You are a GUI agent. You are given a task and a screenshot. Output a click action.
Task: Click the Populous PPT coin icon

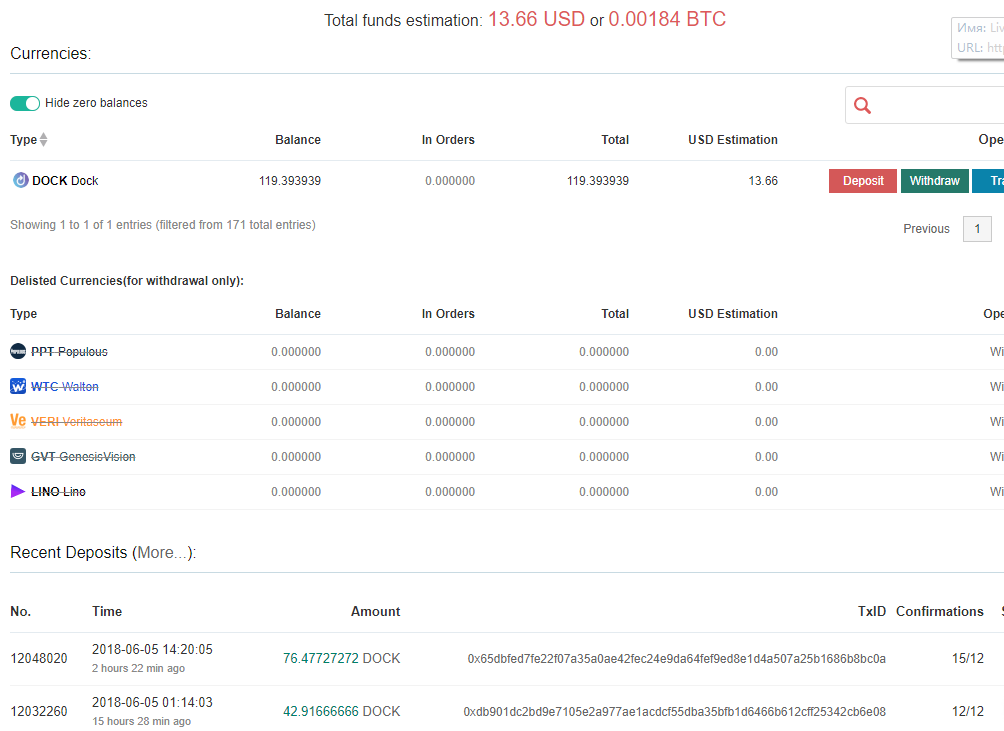(18, 351)
